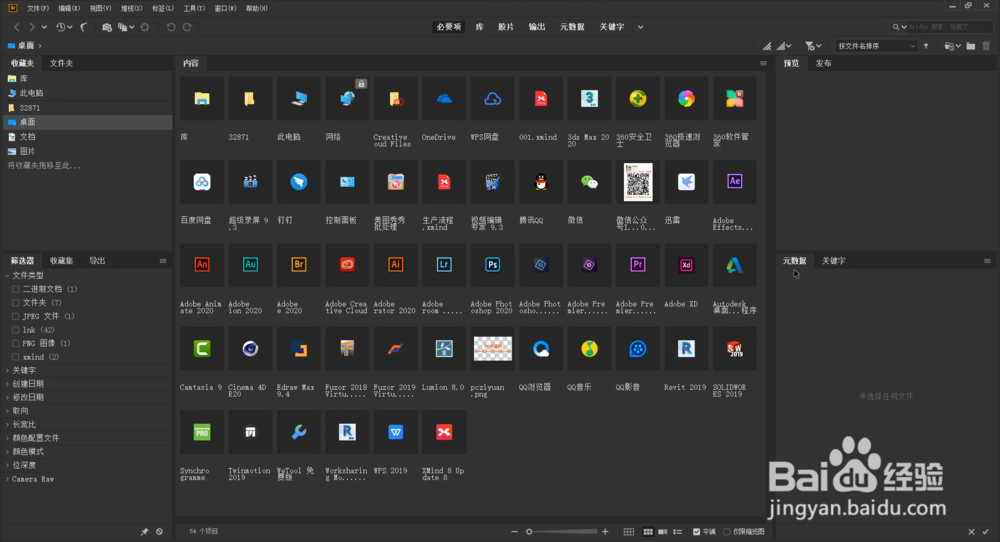Screen dimensions: 1000x542
Task: Click the plus larger thumbnails button
Action: click(605, 531)
